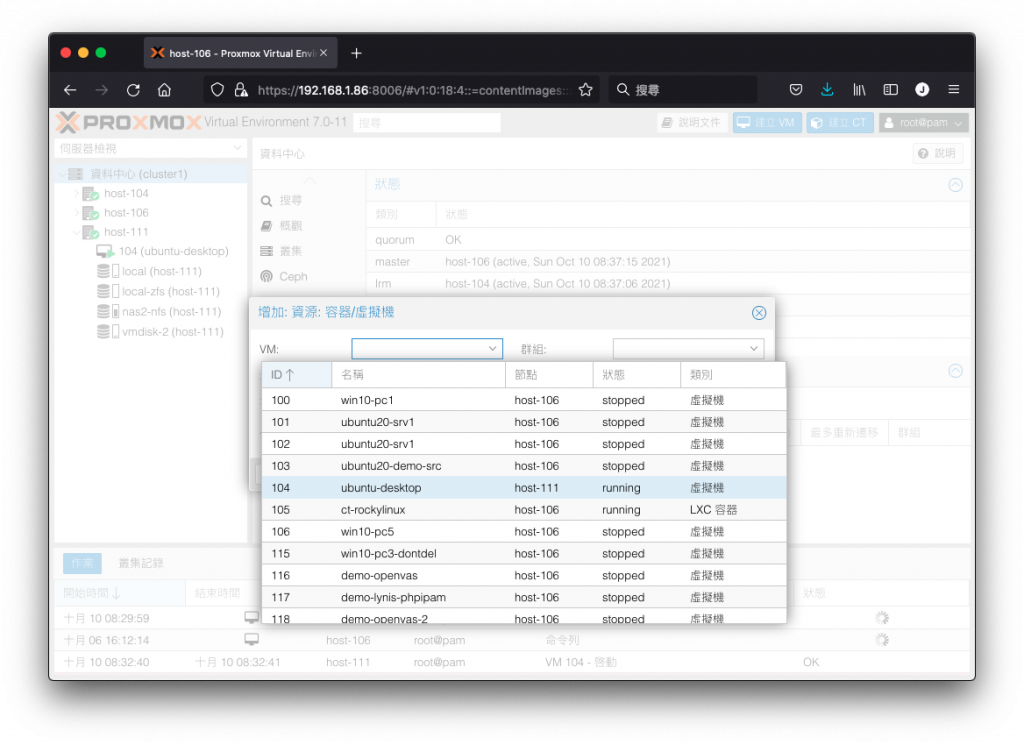Bookmark this page with the star icon
The width and height of the screenshot is (1024, 745).
[586, 90]
